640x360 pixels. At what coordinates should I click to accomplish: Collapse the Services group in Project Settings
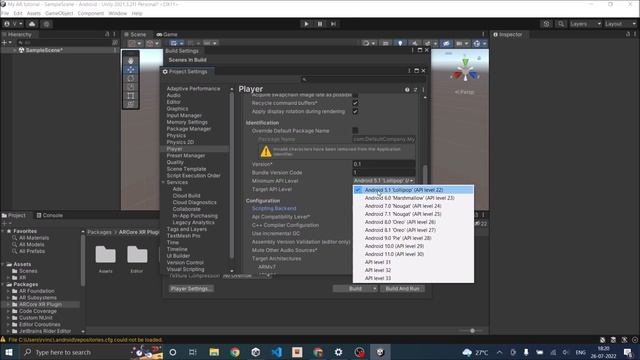click(x=163, y=182)
